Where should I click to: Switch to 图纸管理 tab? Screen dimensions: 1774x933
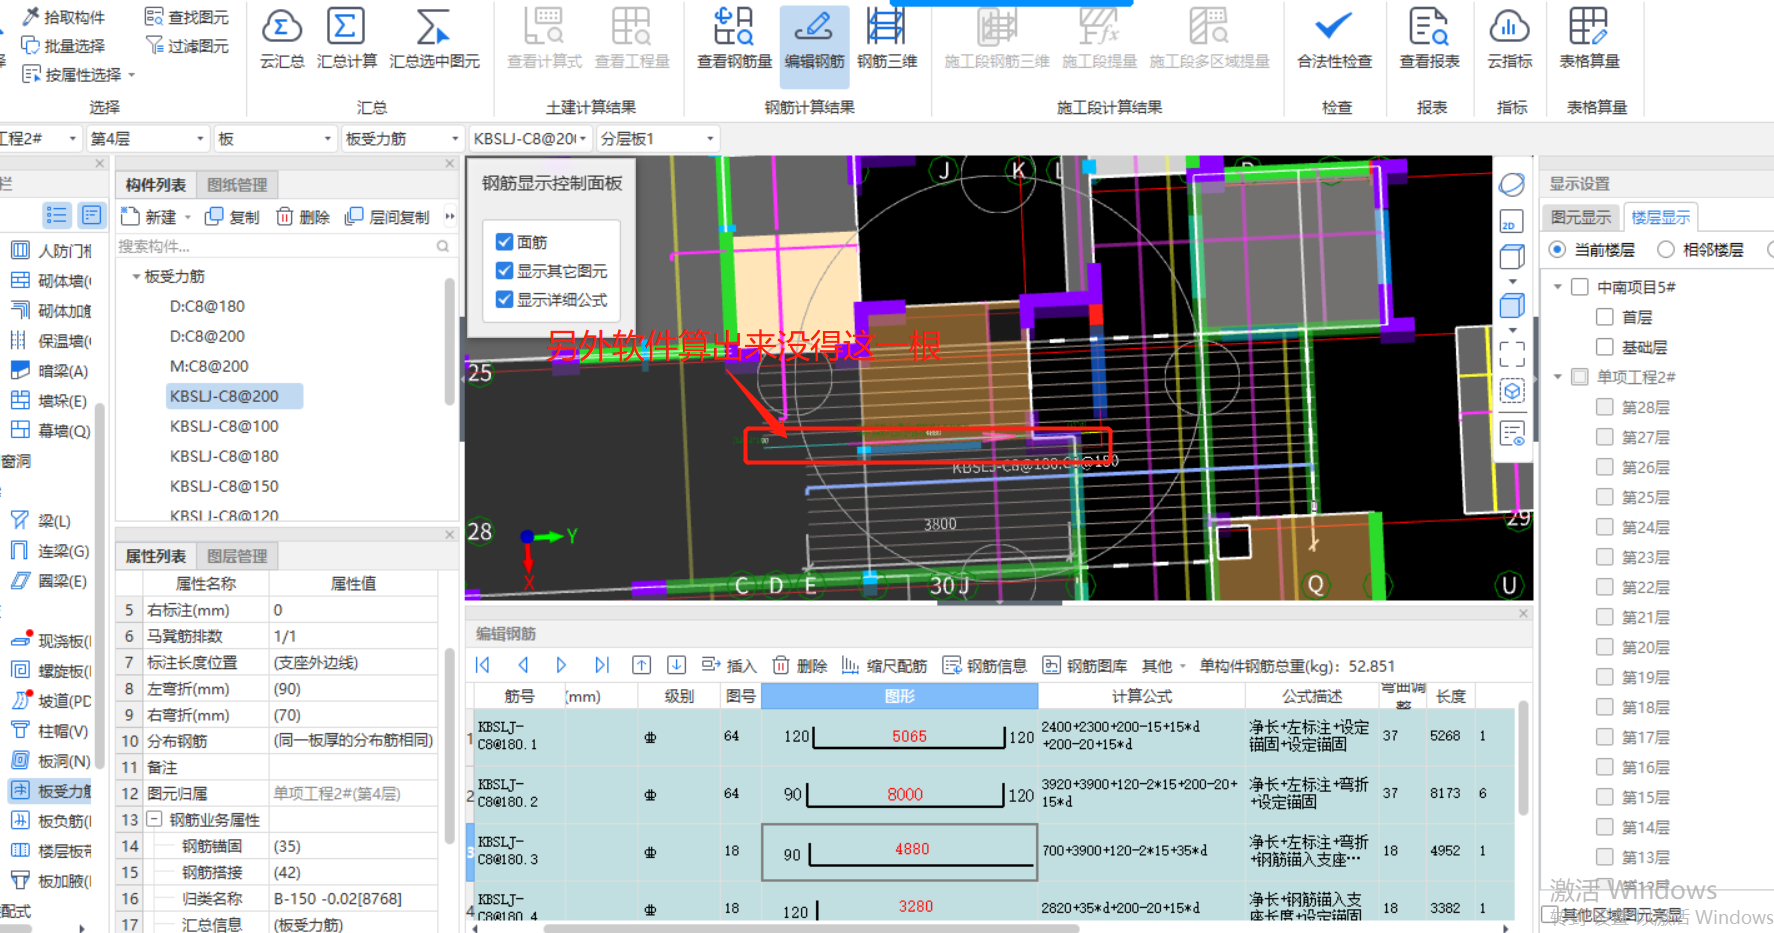(237, 184)
